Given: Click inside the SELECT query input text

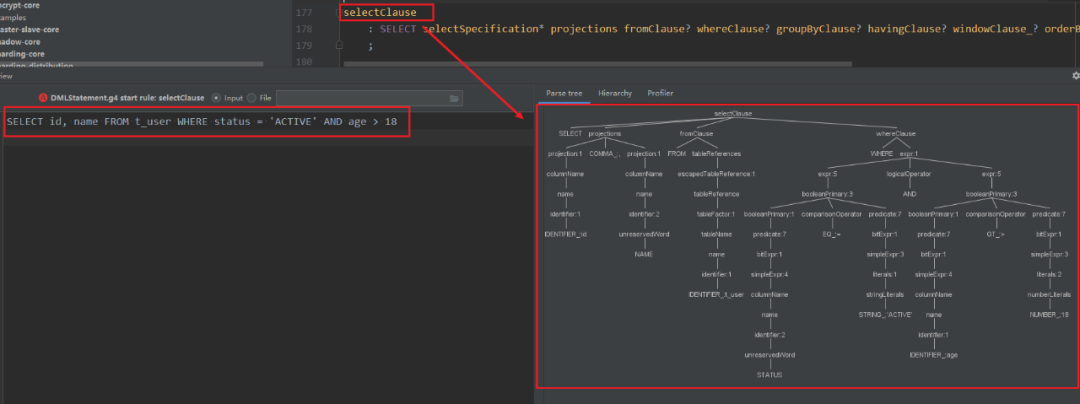Looking at the screenshot, I should 202,121.
